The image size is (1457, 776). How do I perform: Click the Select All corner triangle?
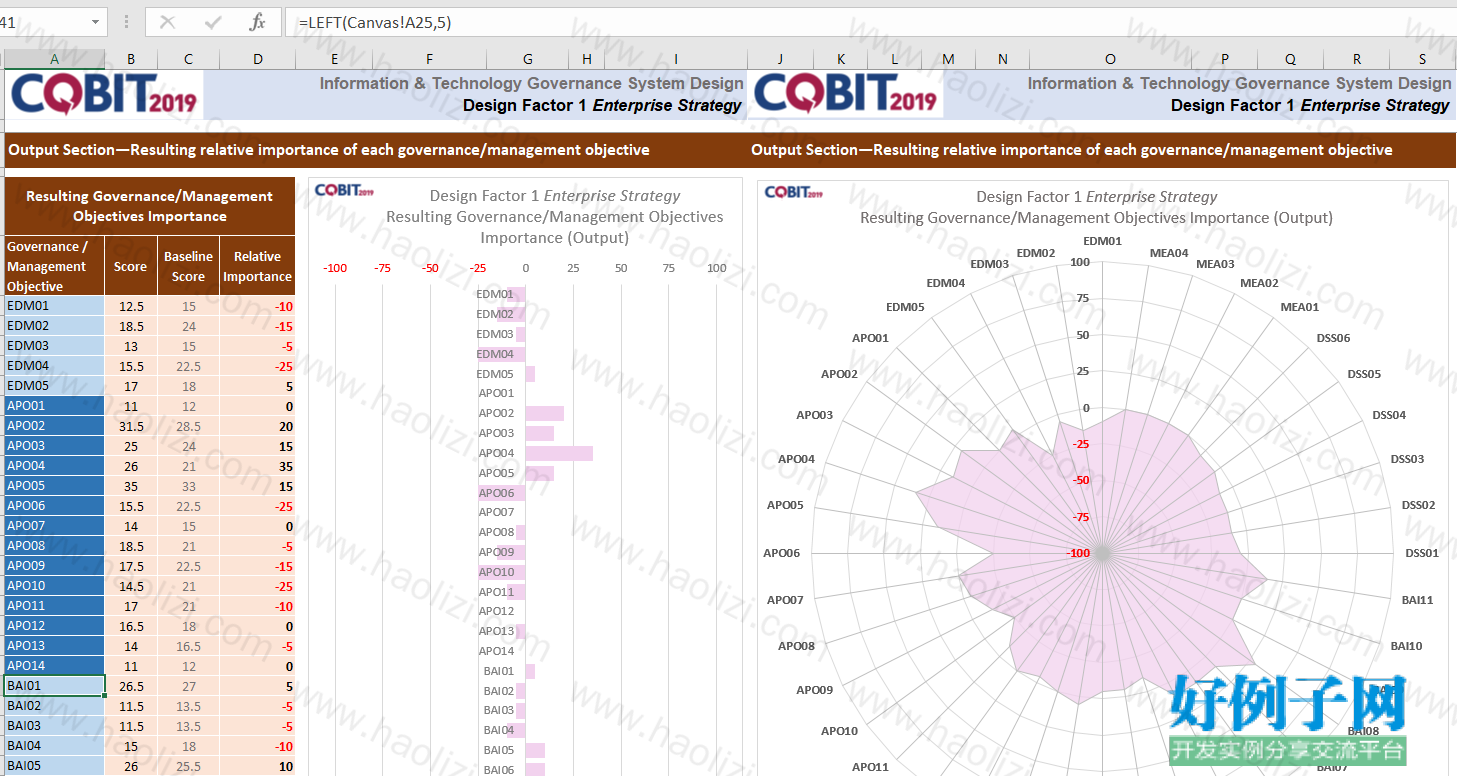[x=2, y=60]
